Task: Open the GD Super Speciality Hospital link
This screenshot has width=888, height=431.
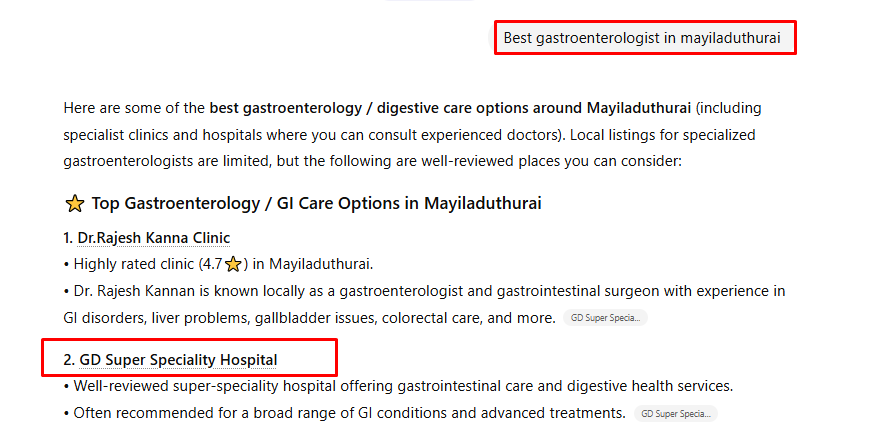Action: pos(178,360)
